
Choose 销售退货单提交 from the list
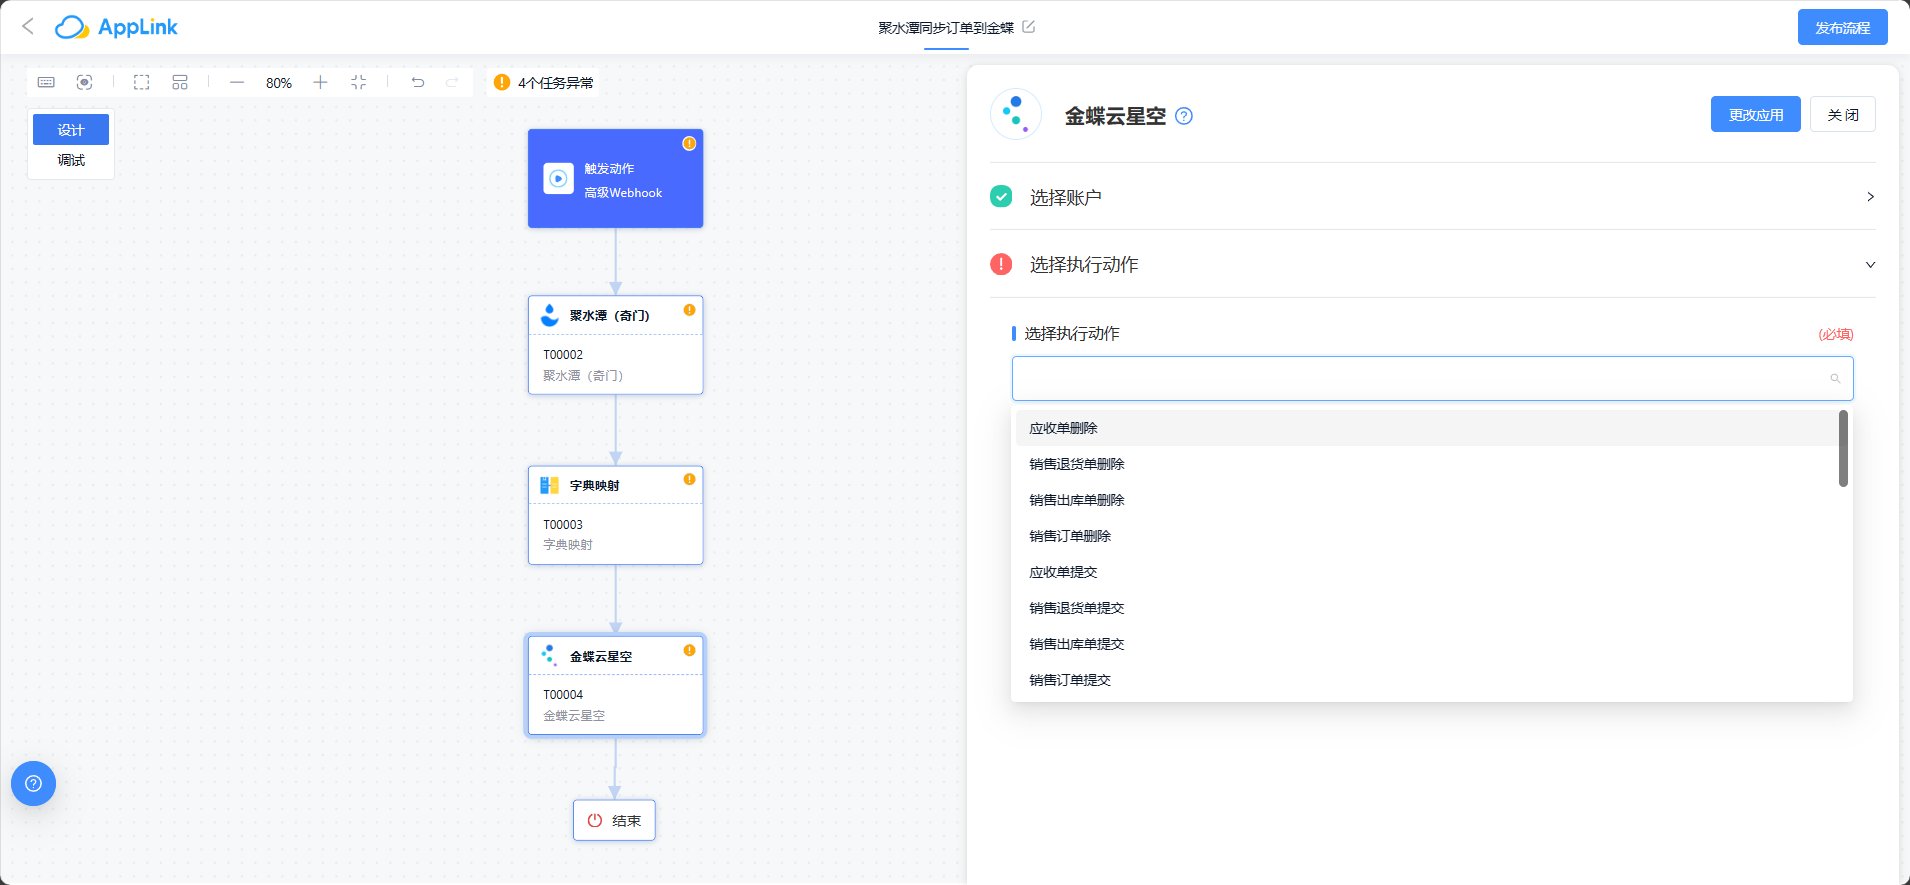pos(1428,608)
